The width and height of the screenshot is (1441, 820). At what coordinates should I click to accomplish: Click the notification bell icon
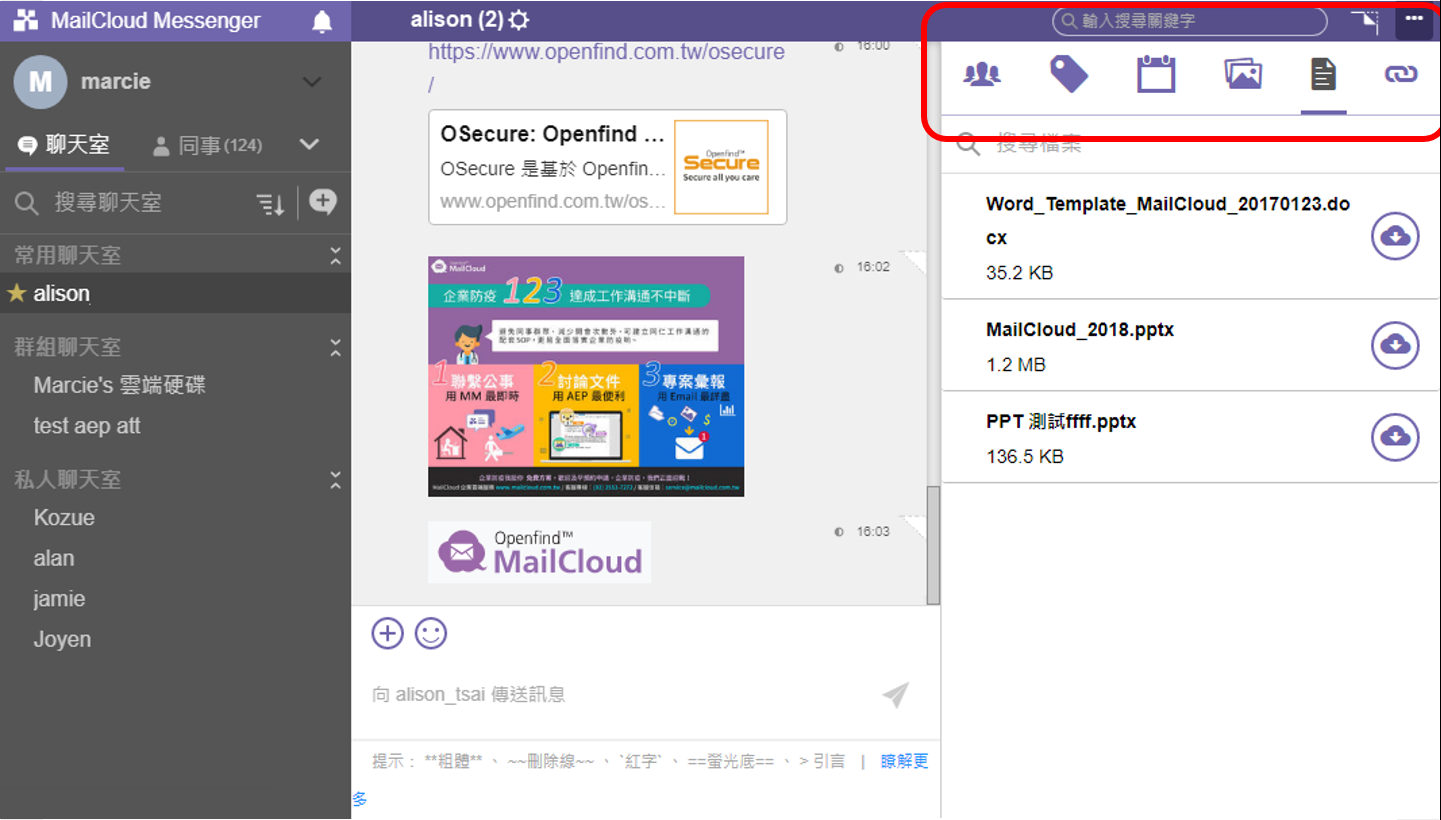(322, 21)
